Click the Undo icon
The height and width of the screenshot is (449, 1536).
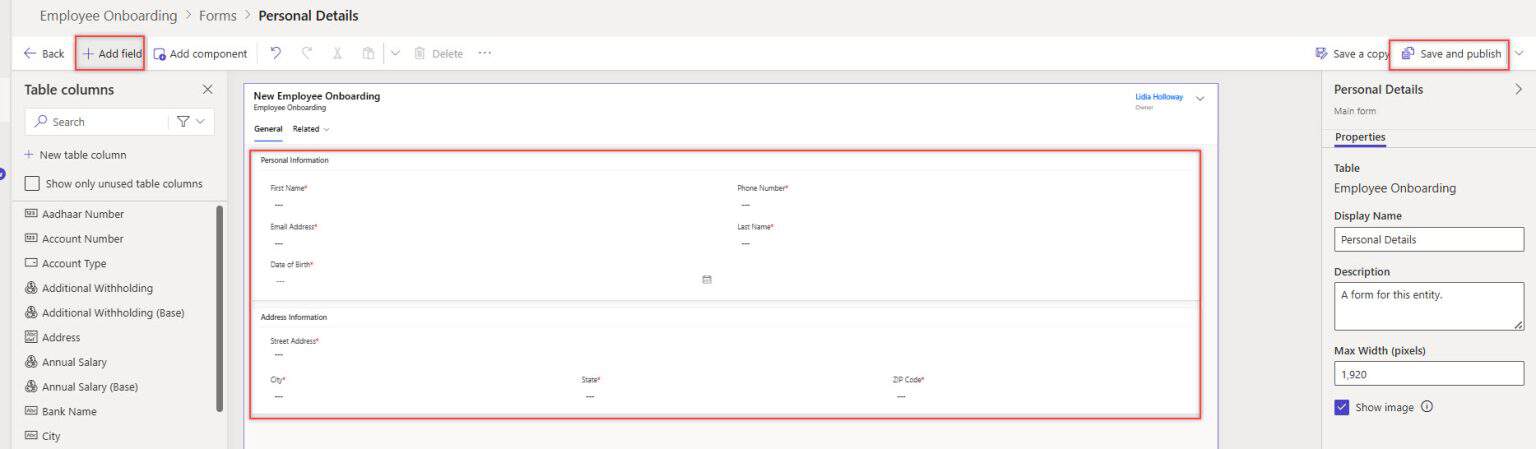click(x=276, y=53)
